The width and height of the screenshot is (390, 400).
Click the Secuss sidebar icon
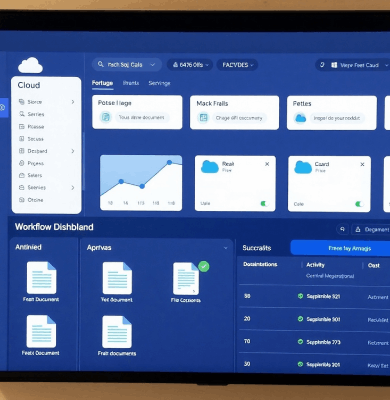[22, 139]
